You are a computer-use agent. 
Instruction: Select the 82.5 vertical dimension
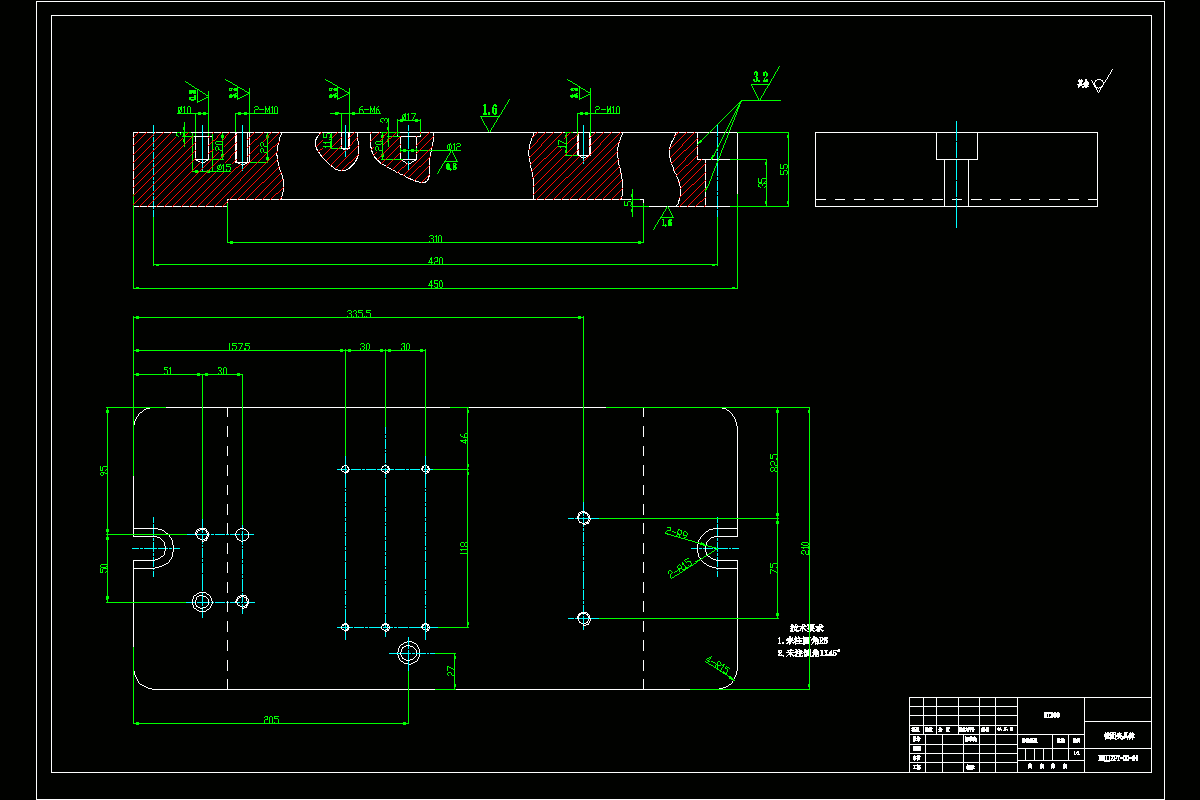coord(774,462)
